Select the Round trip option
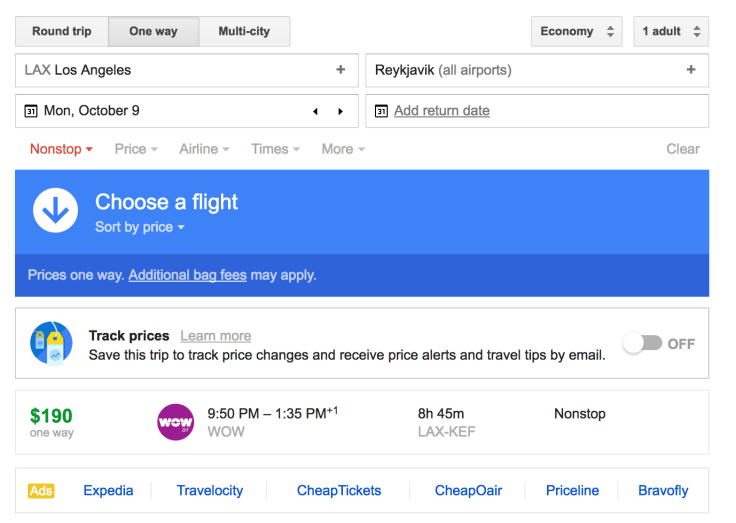This screenshot has height=523, width=736. (61, 31)
